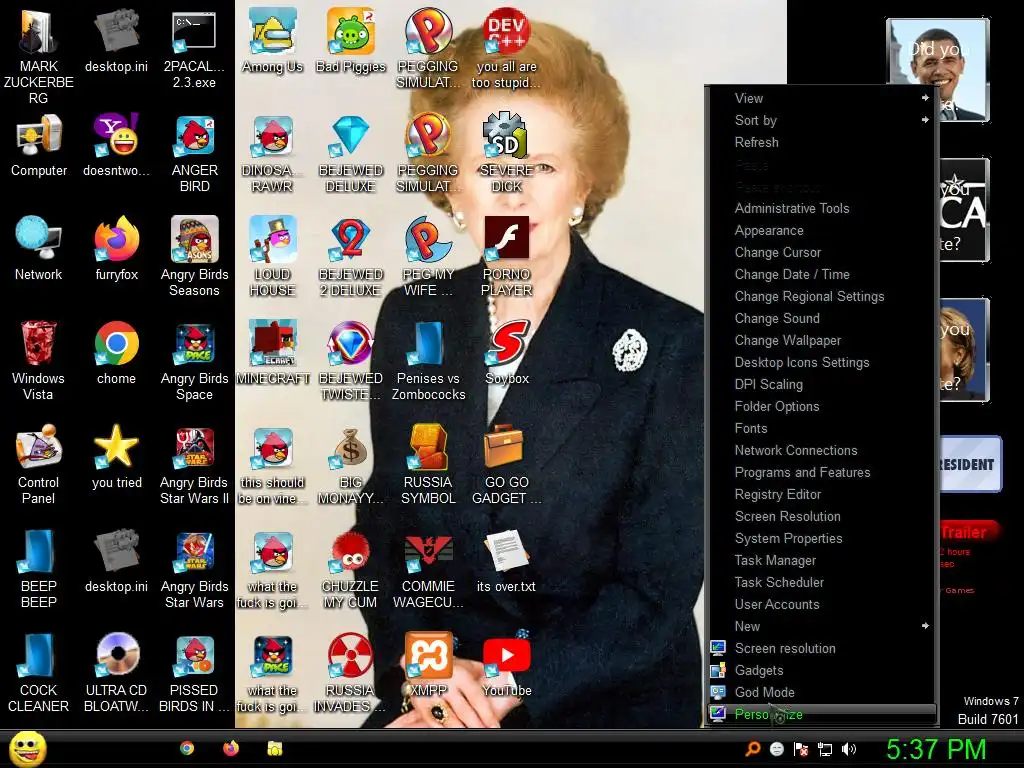Open Programs and Features entry
The image size is (1024, 768).
pyautogui.click(x=822, y=472)
